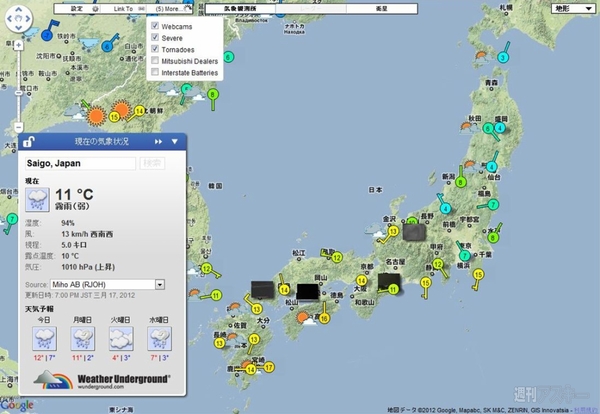Select marker 12 near Tottori
This screenshot has width=600, height=414.
coord(336,258)
